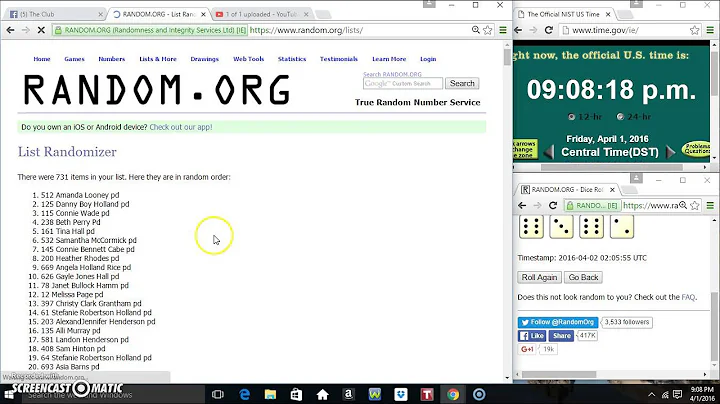The height and width of the screenshot is (404, 720).
Task: Open the Login link
Action: [x=428, y=59]
